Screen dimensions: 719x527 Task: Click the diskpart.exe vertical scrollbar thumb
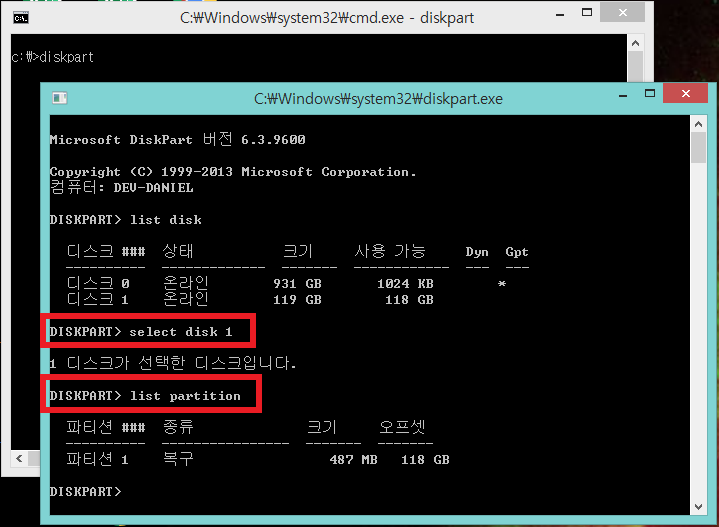(698, 148)
